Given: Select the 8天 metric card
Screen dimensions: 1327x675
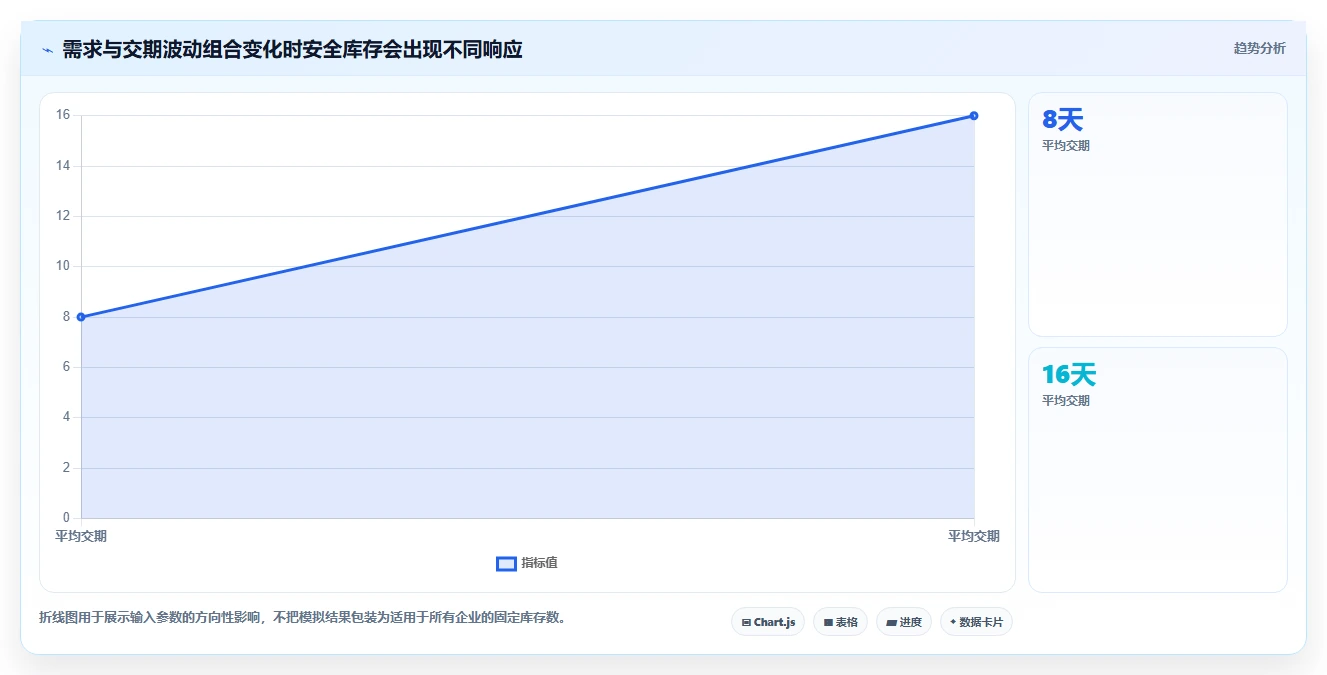Looking at the screenshot, I should click(1157, 215).
